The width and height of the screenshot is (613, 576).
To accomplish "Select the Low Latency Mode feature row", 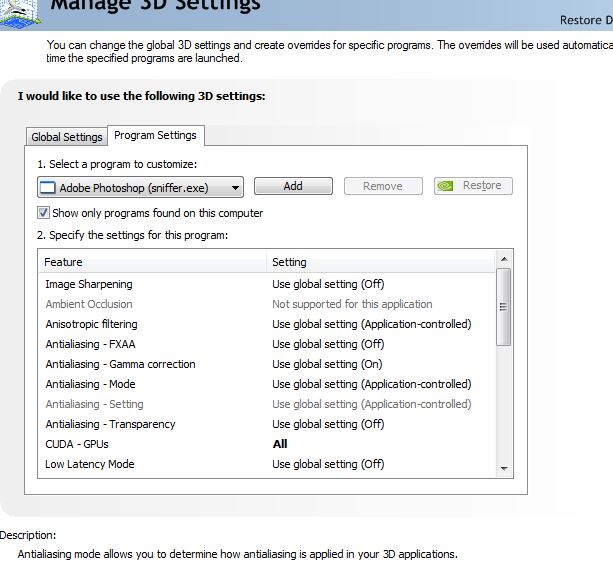I will click(x=267, y=464).
